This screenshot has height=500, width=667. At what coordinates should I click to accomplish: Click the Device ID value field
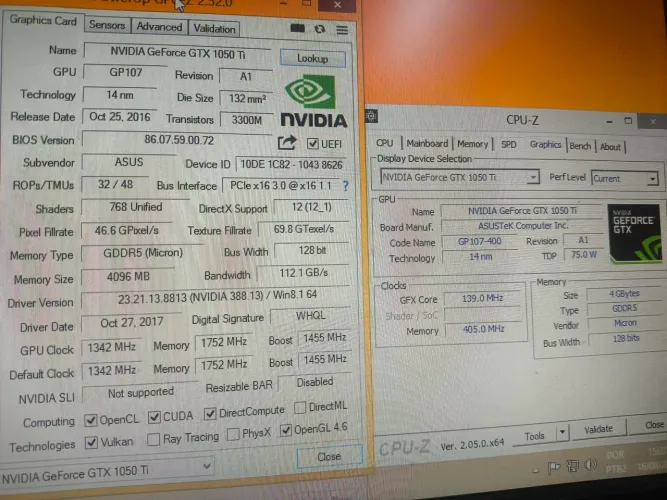pyautogui.click(x=291, y=164)
